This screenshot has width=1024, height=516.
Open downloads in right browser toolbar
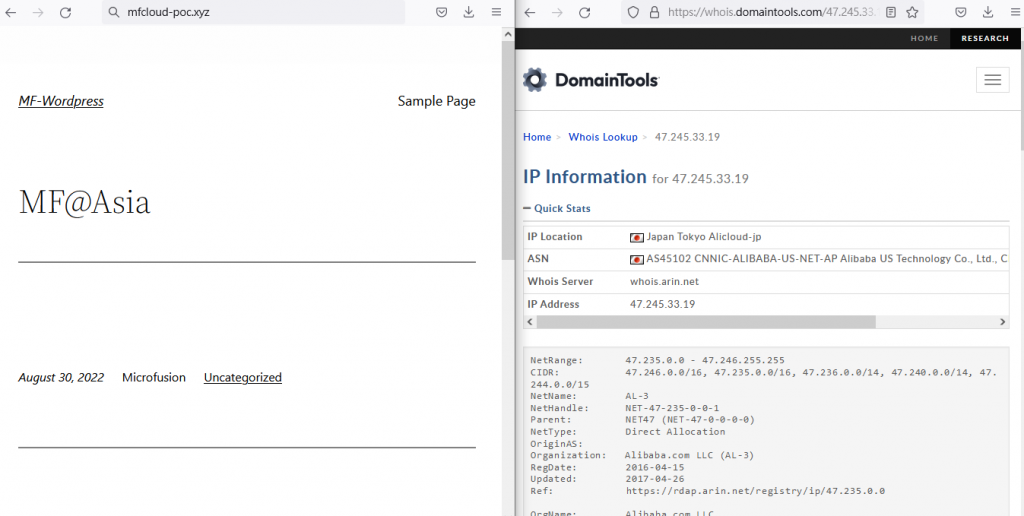tap(987, 12)
